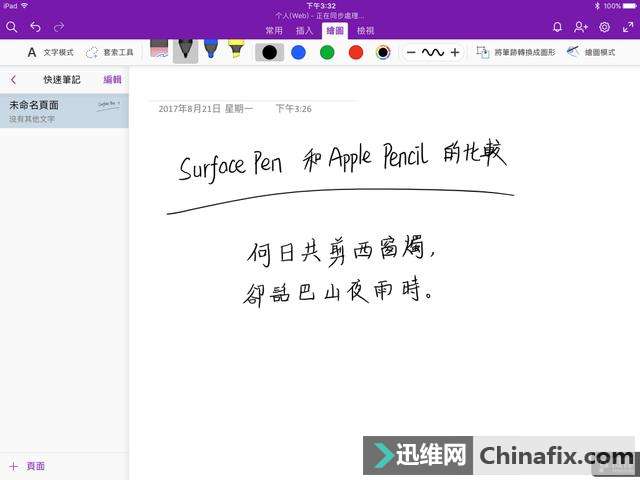
Task: Select the 未命名頁面 page entry
Action: point(64,111)
